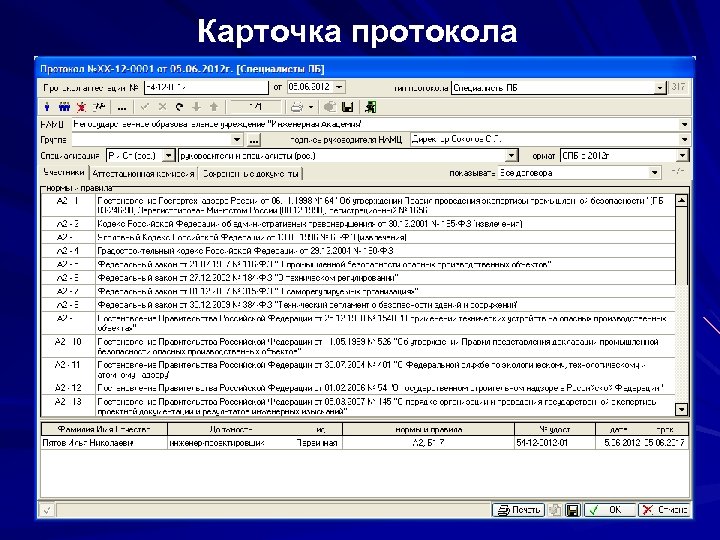Confirm with the OK button
The height and width of the screenshot is (540, 720).
(609, 510)
